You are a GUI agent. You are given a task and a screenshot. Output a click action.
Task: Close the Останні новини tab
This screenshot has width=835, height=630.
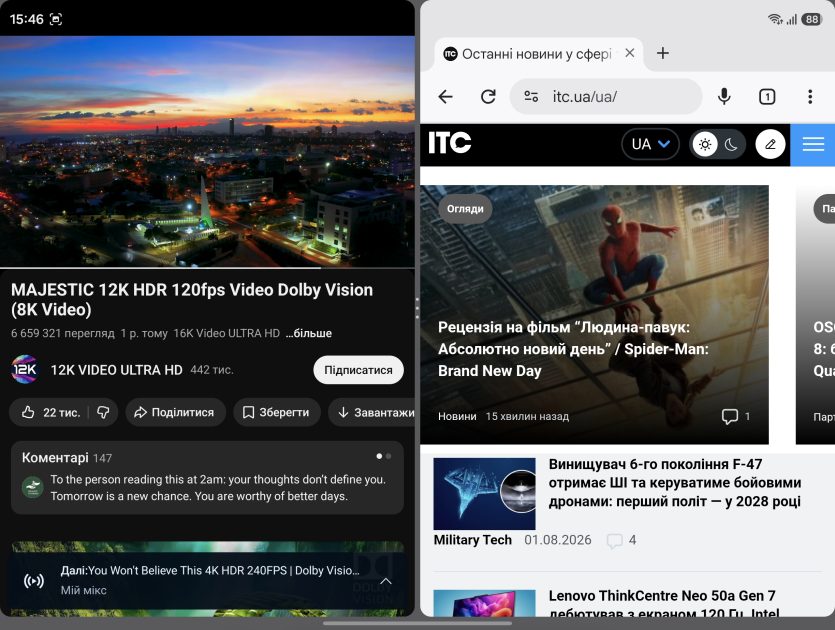pos(629,53)
